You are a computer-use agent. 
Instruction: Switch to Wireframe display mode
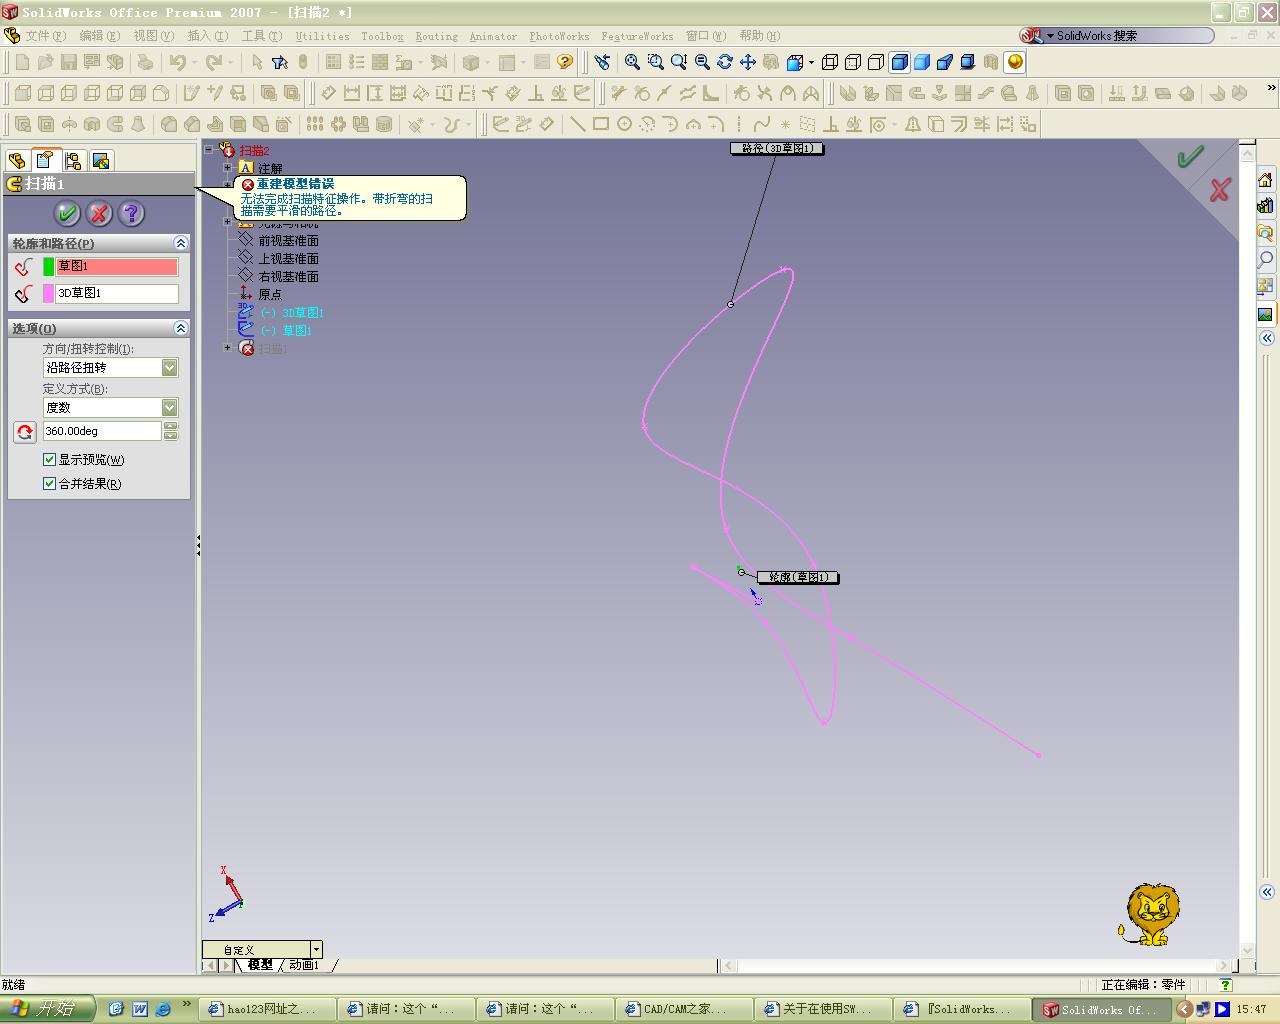(830, 62)
